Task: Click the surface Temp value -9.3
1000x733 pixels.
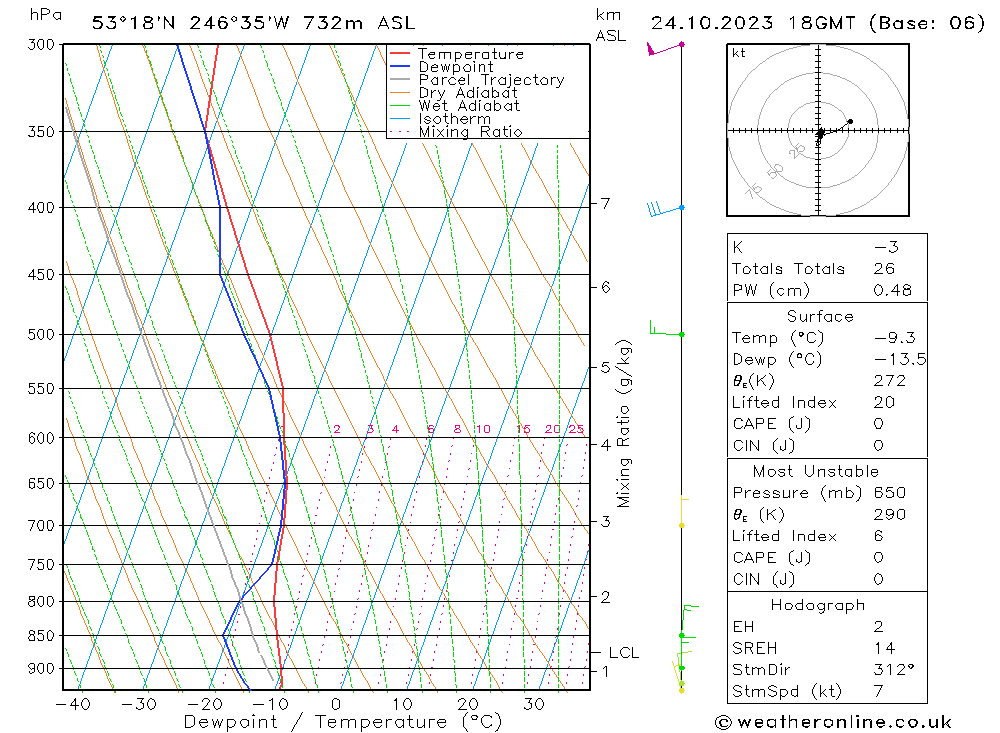Action: (895, 337)
